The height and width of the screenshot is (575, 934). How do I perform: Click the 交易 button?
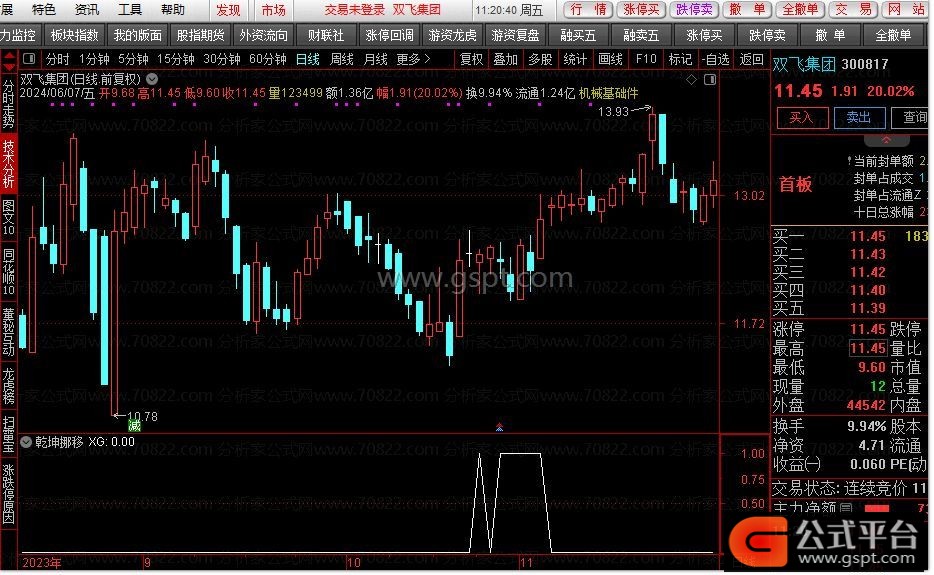[853, 10]
